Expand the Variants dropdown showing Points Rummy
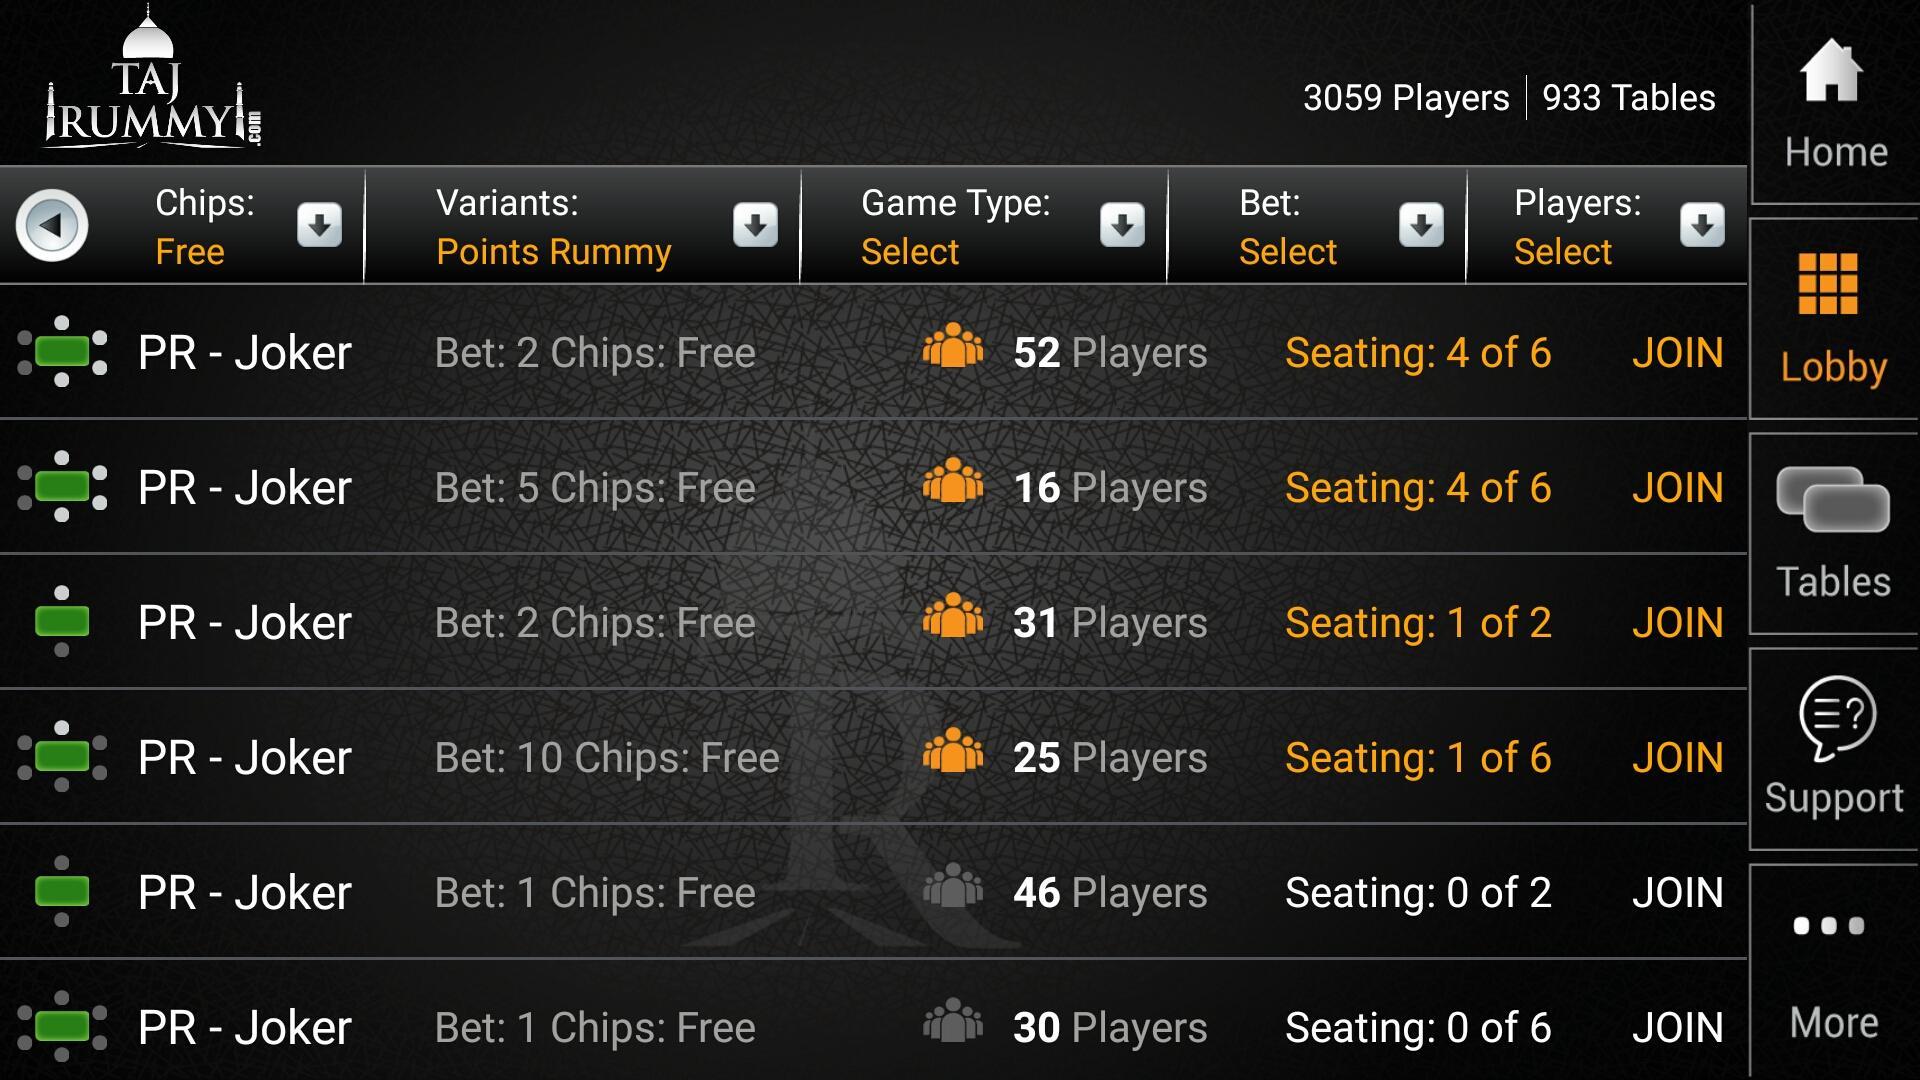The height and width of the screenshot is (1080, 1920). [754, 226]
